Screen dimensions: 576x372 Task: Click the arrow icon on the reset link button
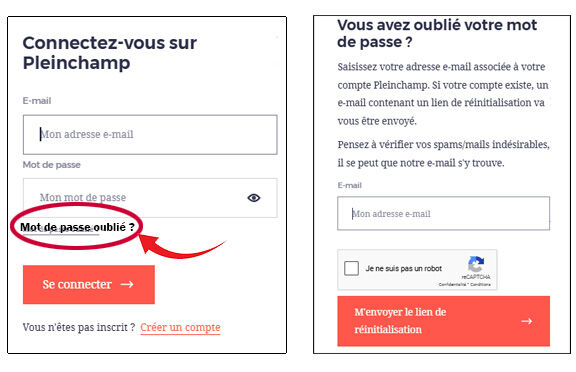pos(527,321)
